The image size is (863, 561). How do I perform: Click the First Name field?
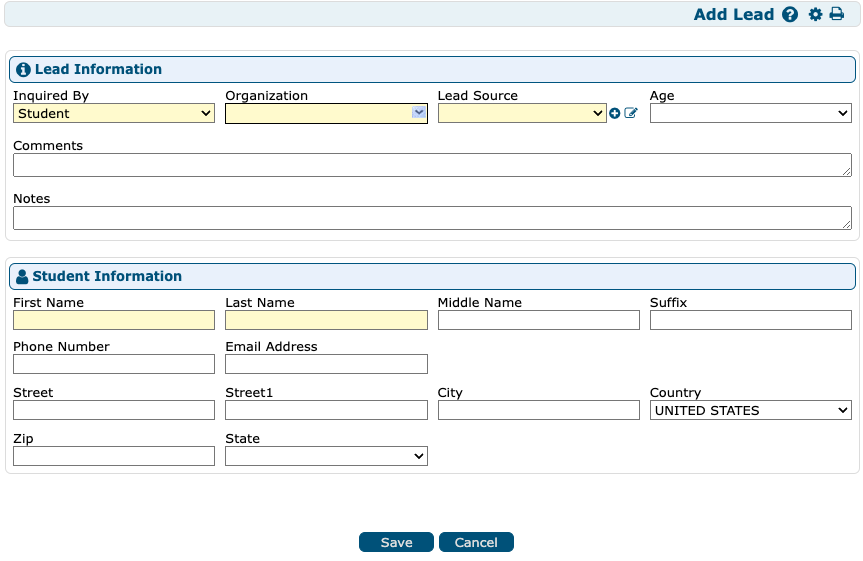(x=114, y=320)
